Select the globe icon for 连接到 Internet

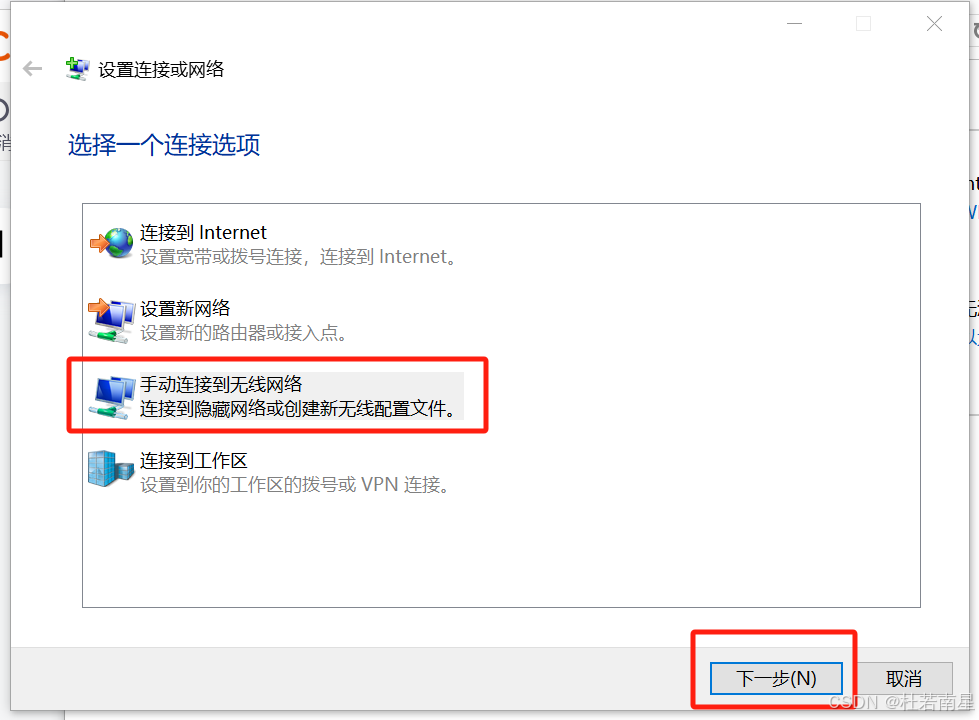[x=112, y=244]
